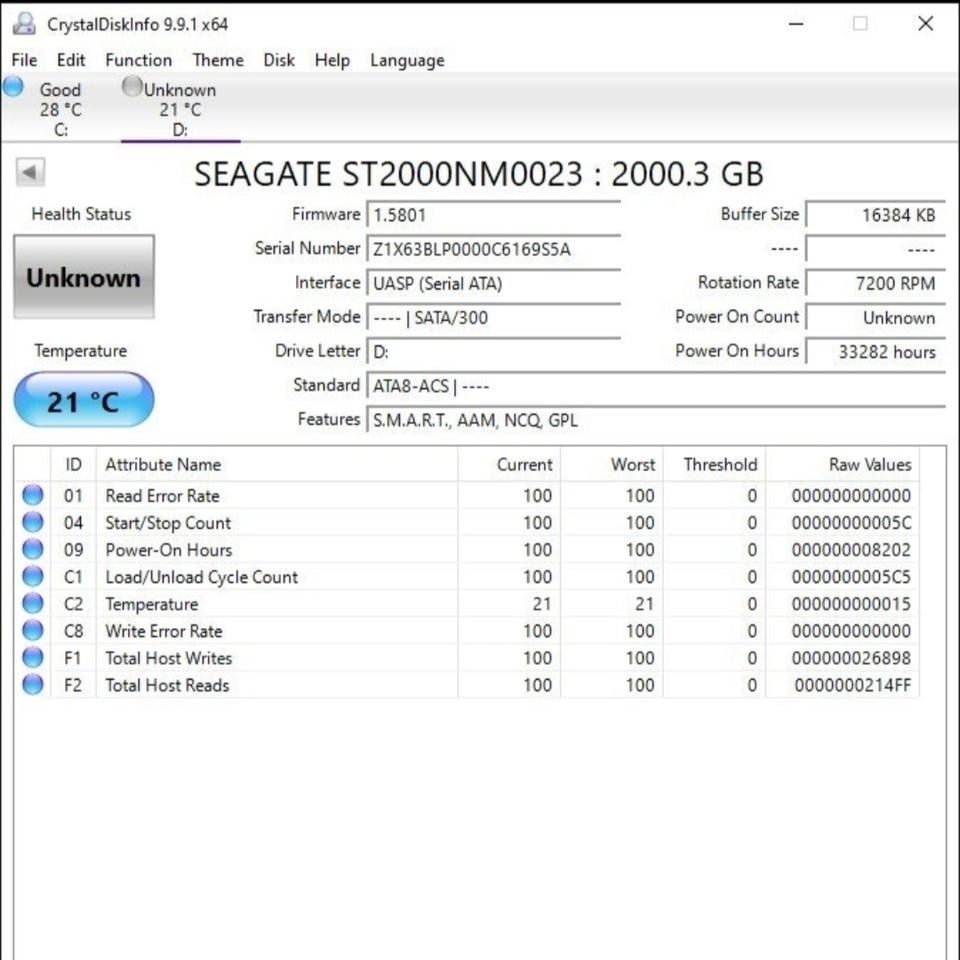Click the status orb for Total Host Reads
Viewport: 960px width, 960px height.
pyautogui.click(x=33, y=684)
